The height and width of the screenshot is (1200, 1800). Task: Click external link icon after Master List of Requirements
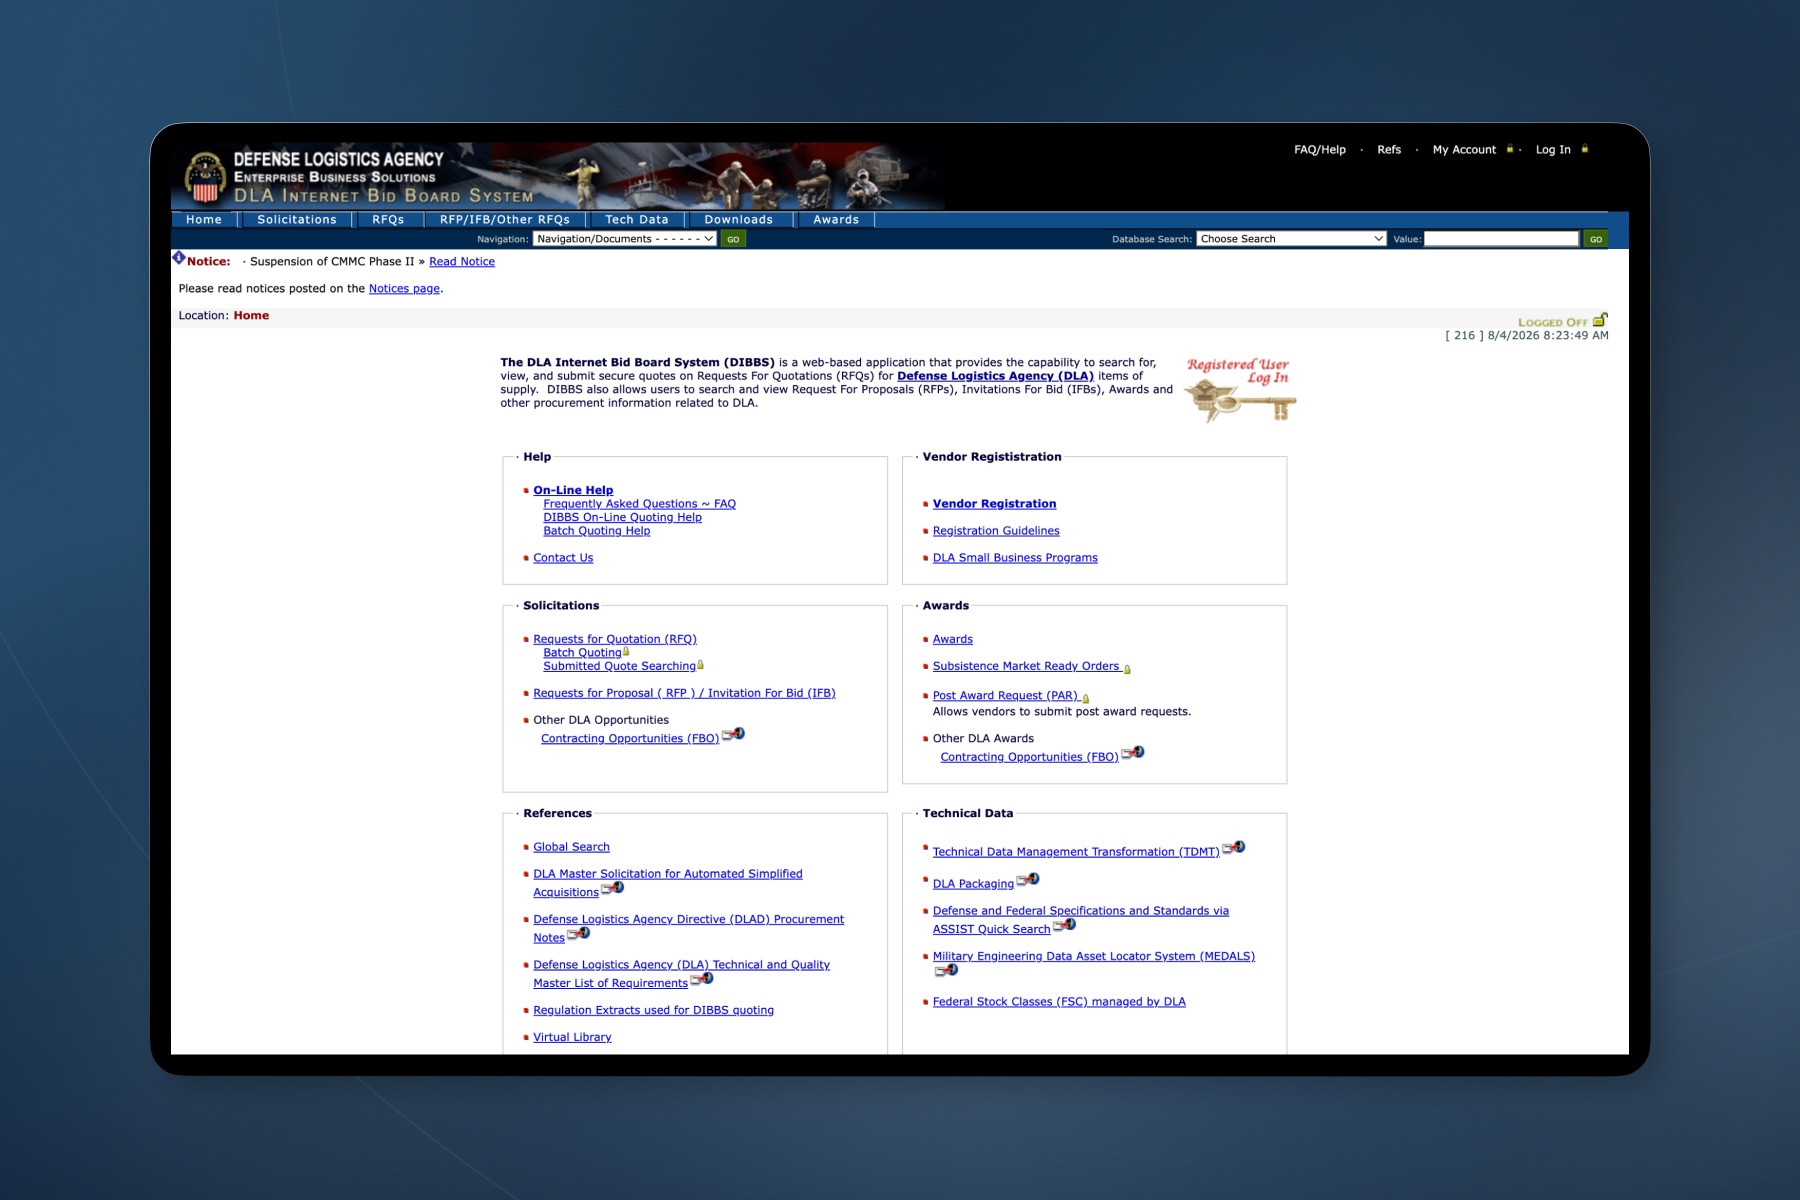[702, 979]
